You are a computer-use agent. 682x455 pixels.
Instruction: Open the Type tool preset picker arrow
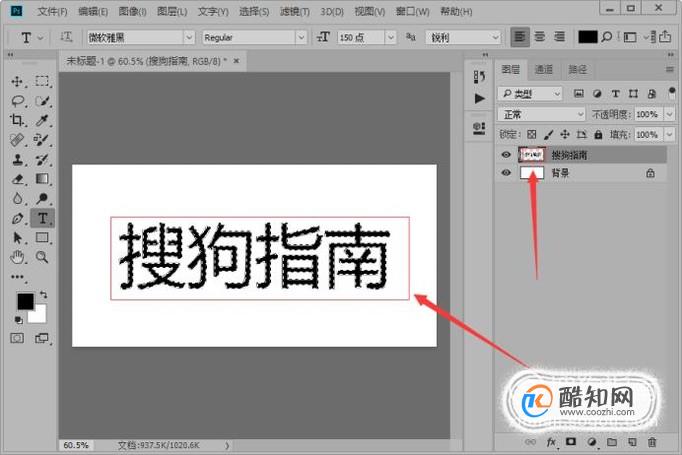(x=40, y=38)
